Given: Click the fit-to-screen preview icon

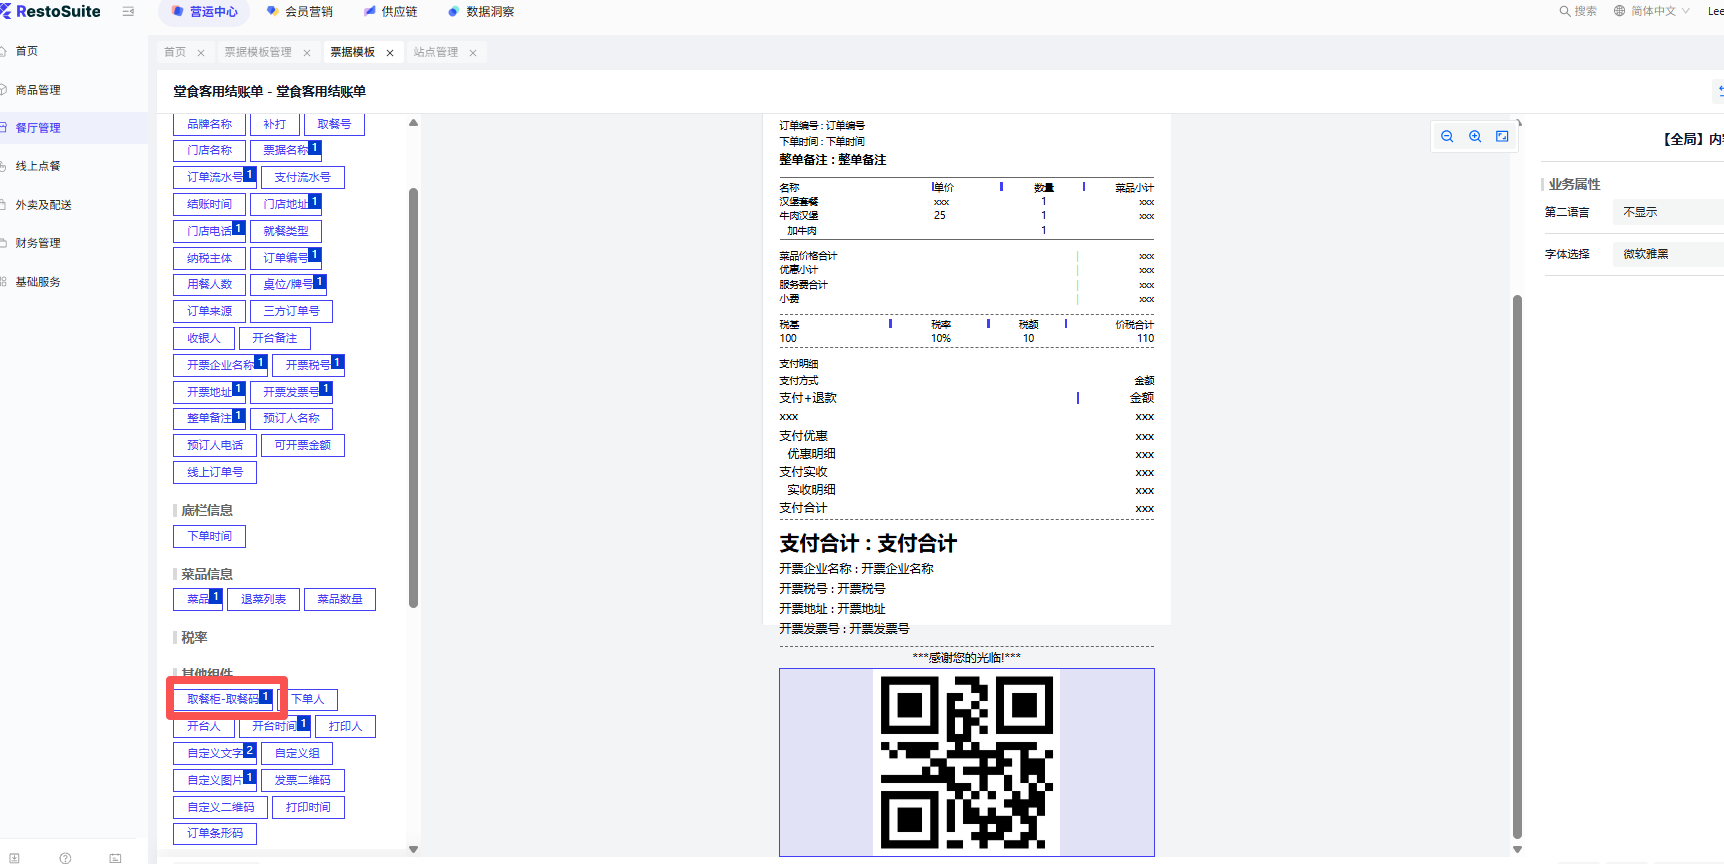Looking at the screenshot, I should (x=1502, y=137).
